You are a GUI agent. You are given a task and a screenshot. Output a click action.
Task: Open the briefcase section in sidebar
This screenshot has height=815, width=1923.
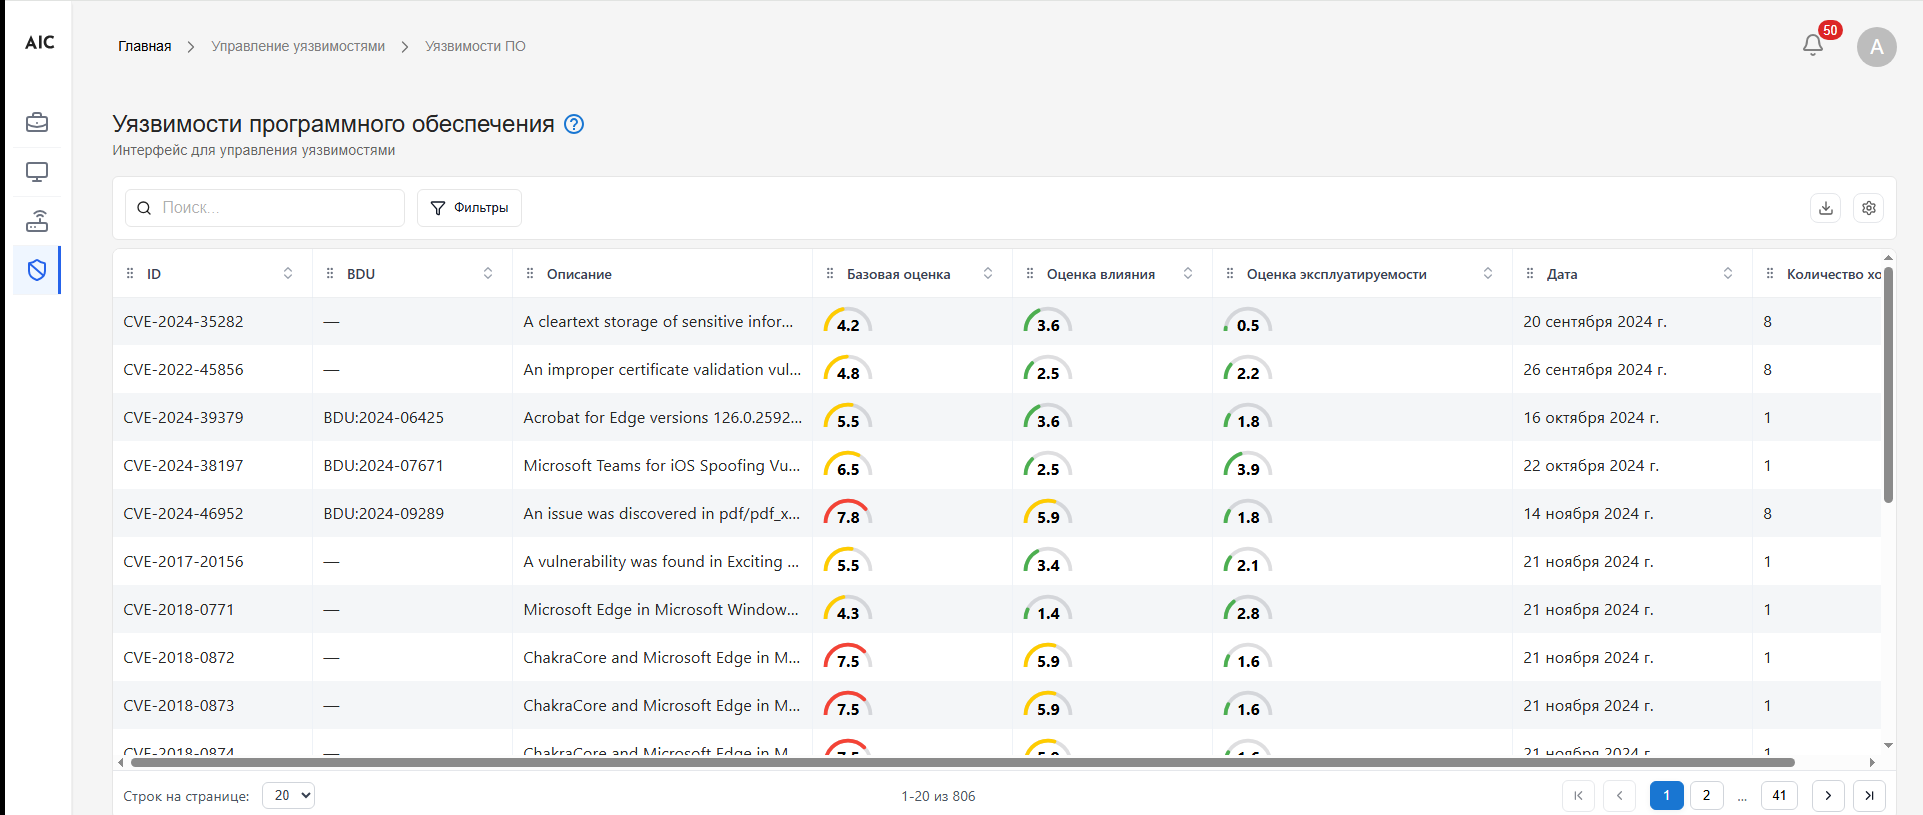[37, 122]
